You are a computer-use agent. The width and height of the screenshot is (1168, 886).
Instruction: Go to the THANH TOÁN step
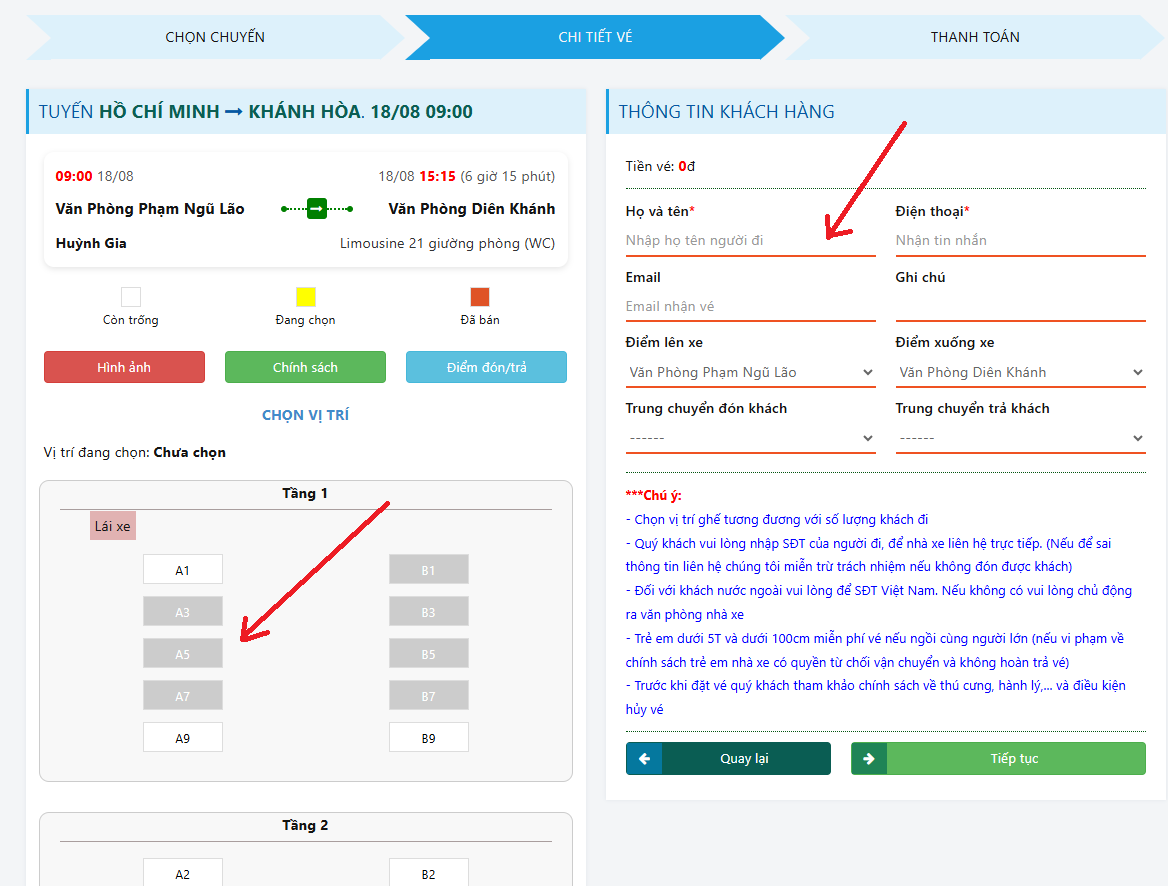pyautogui.click(x=974, y=37)
